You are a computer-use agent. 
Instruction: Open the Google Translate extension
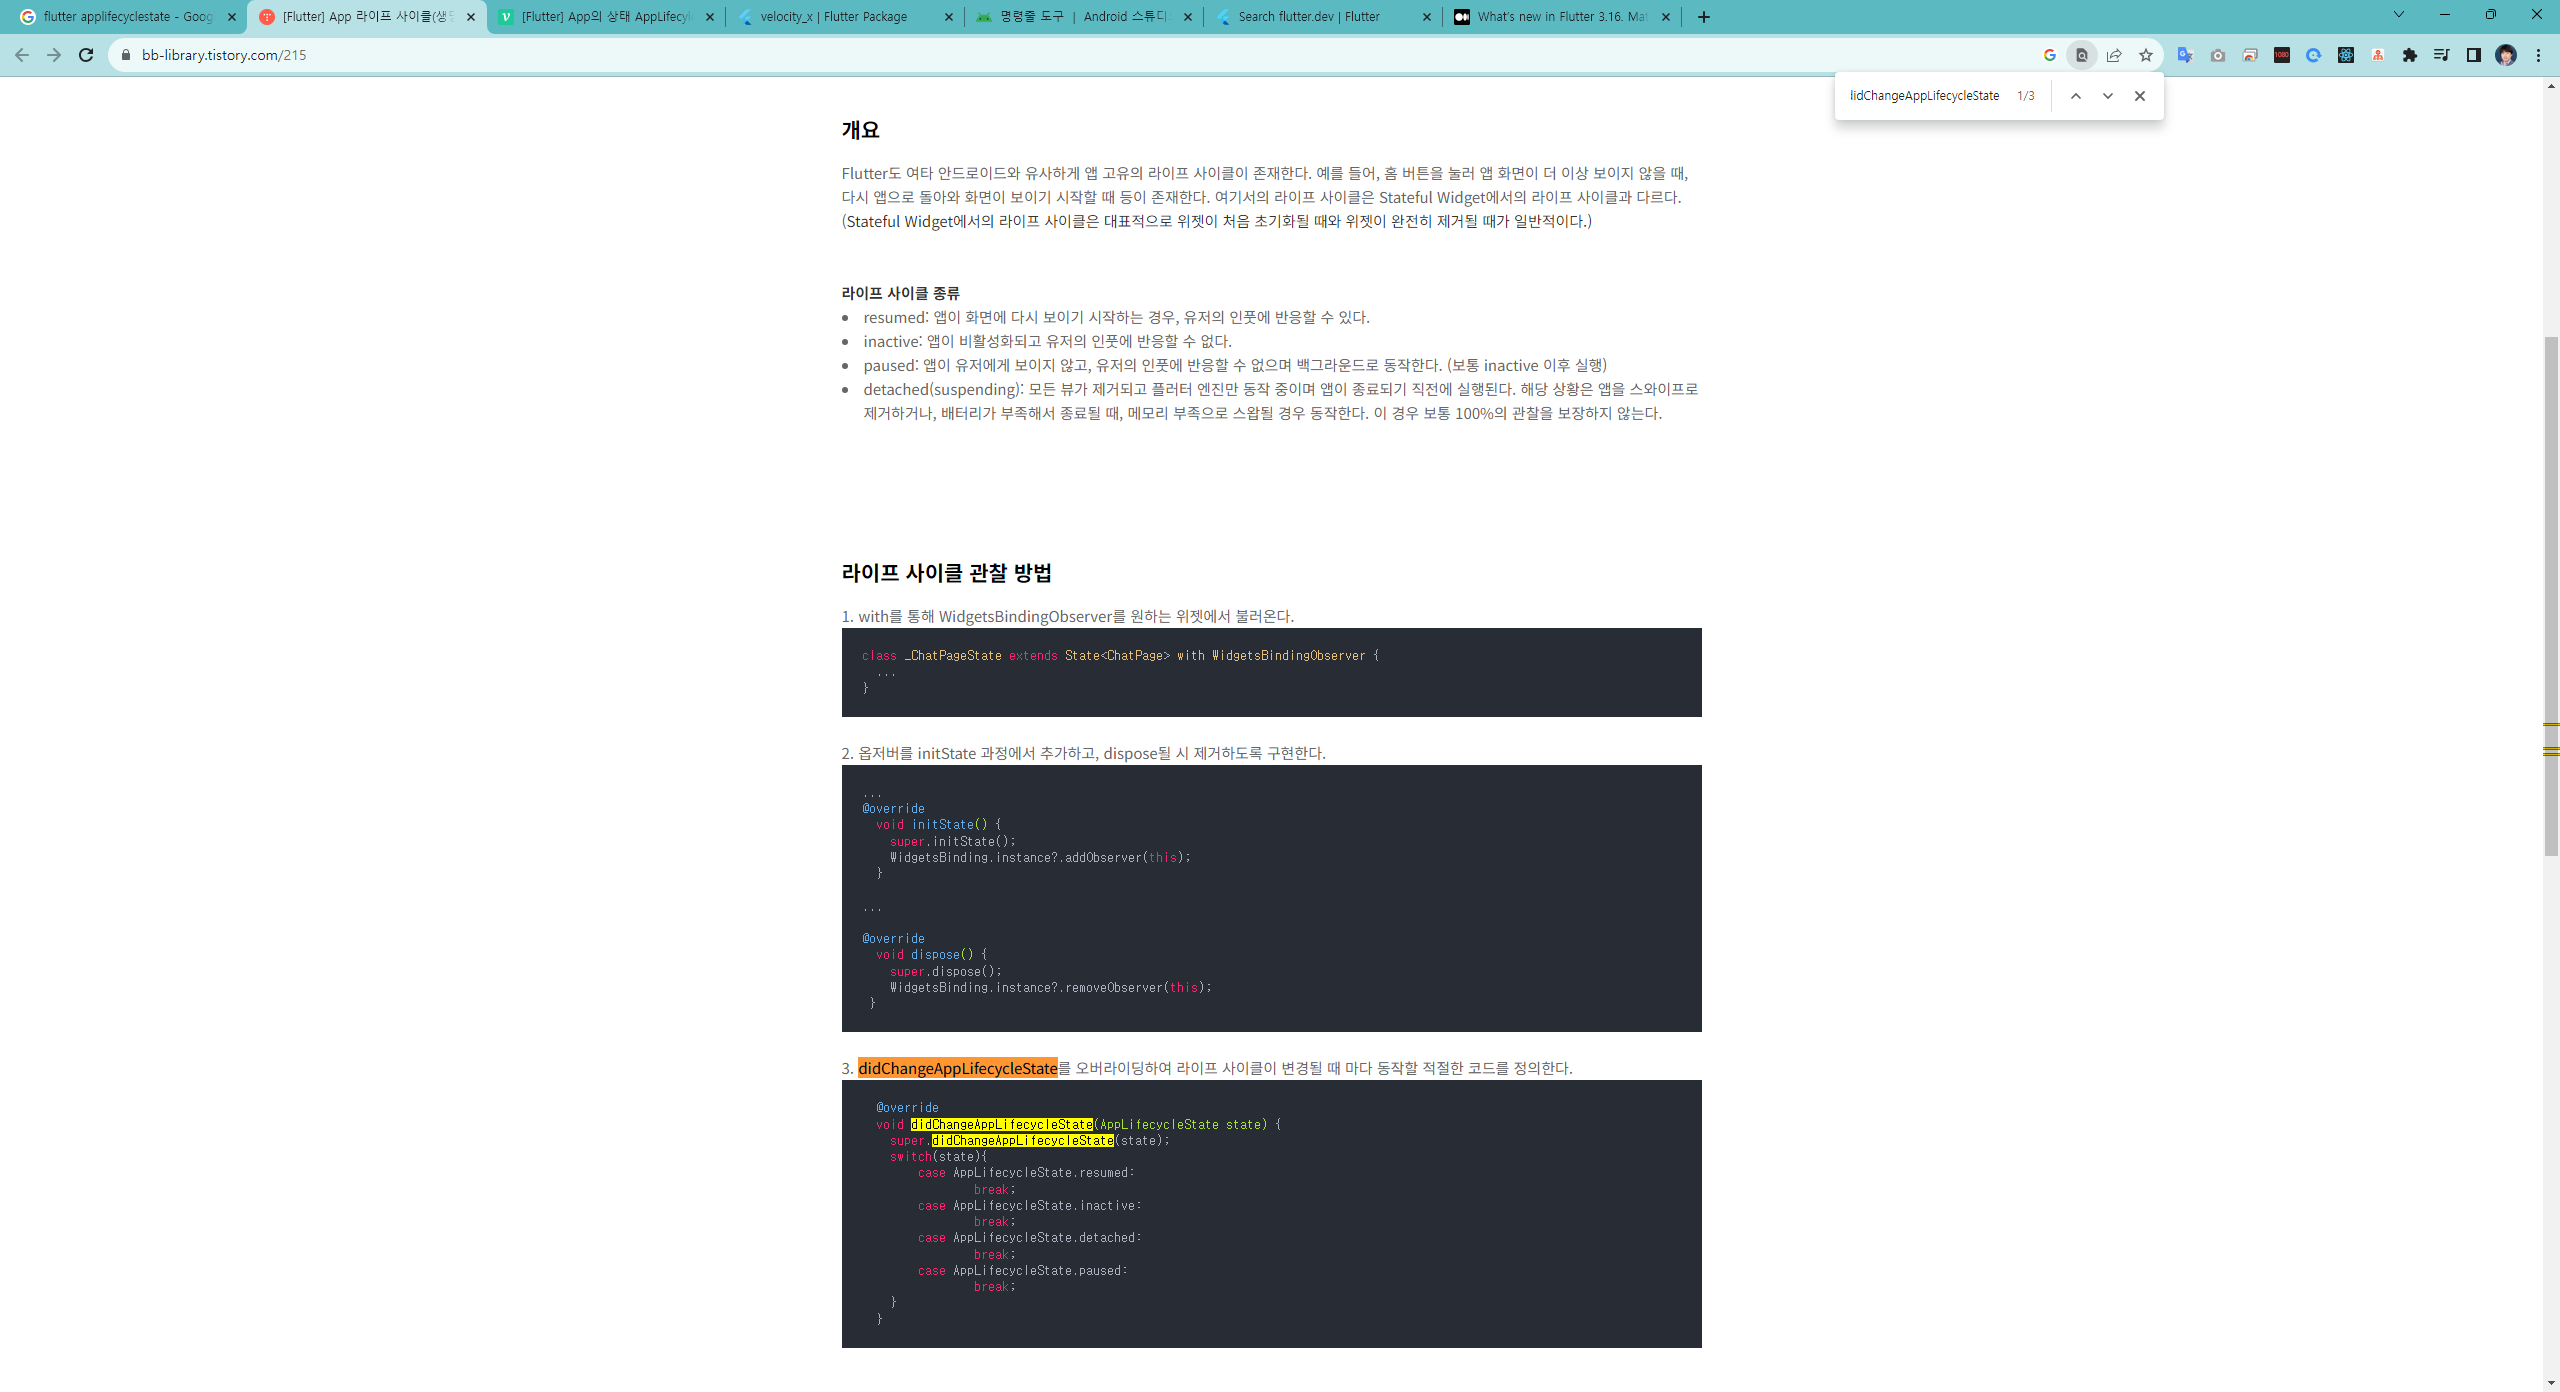pyautogui.click(x=2185, y=55)
